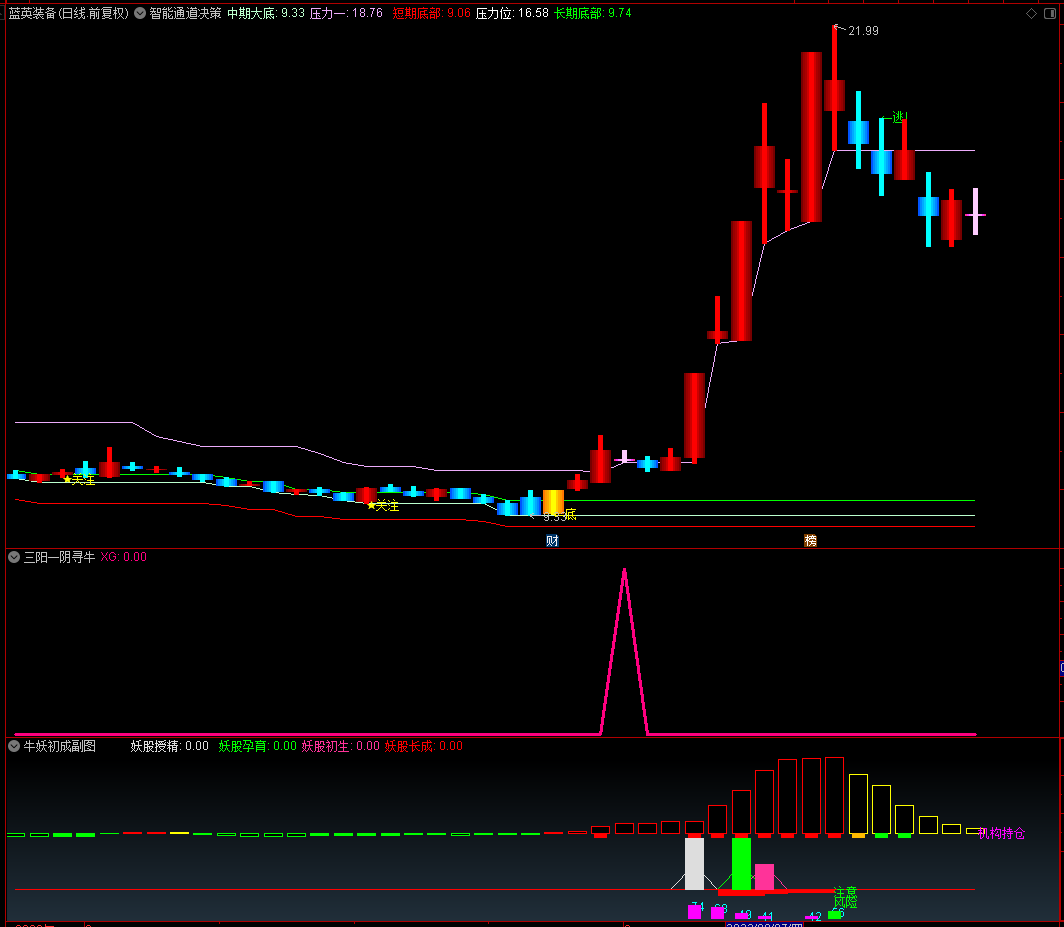
Task: Click the 牛妖初成副图 indicator title
Action: pyautogui.click(x=60, y=746)
